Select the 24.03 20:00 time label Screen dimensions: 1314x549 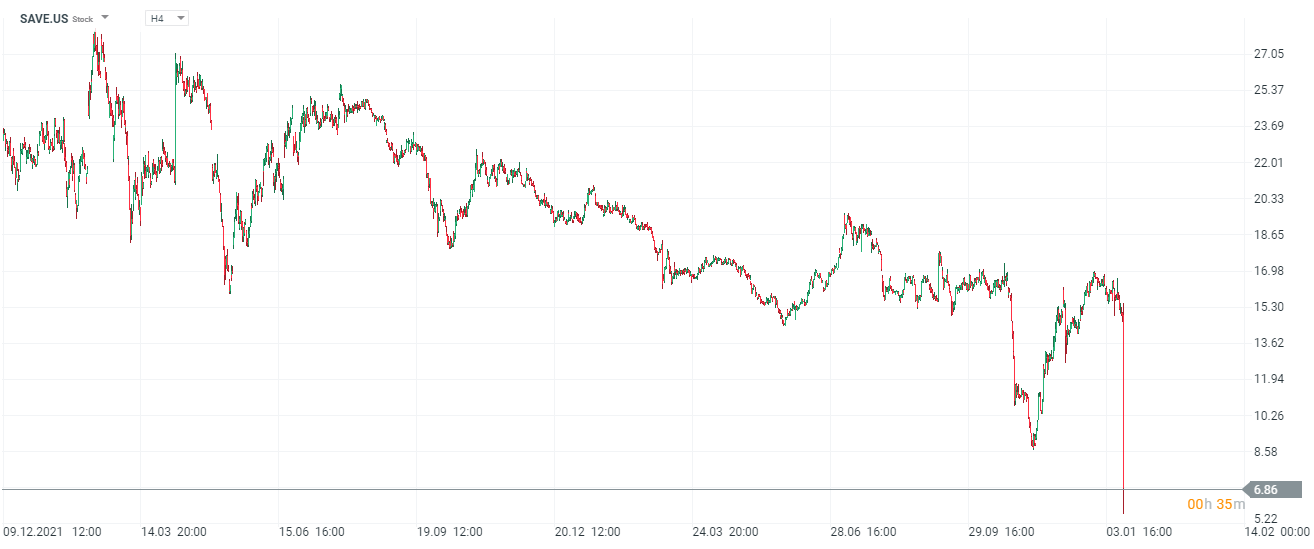725,531
